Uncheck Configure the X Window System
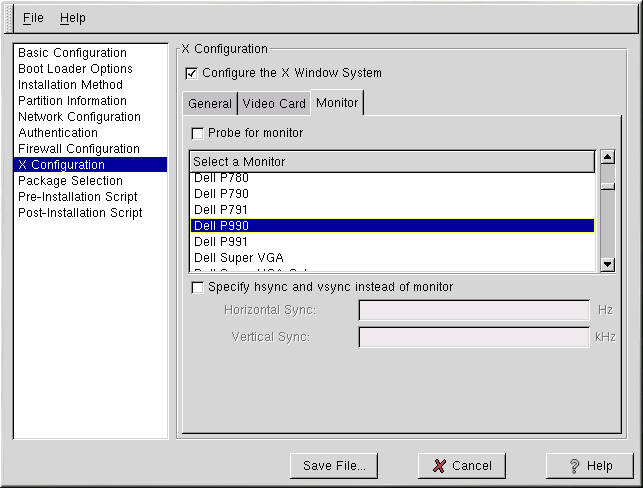Screen dimensions: 643x488 point(192,73)
